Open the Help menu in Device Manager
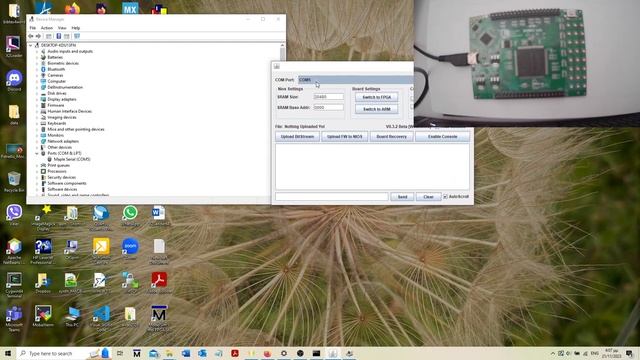Screen dimensions: 640x360 tap(76, 28)
